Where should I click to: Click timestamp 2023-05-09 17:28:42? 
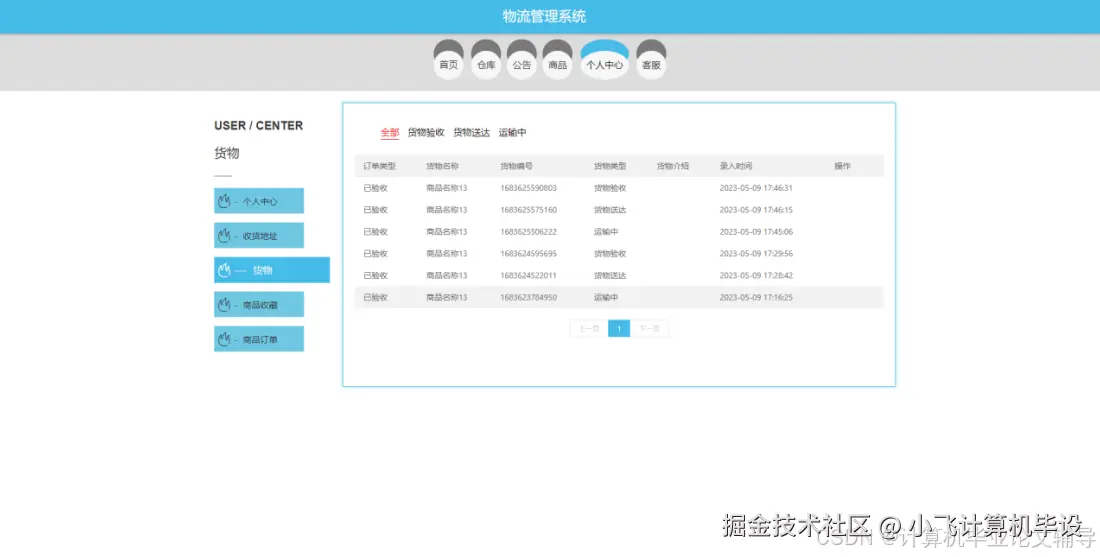tap(756, 275)
